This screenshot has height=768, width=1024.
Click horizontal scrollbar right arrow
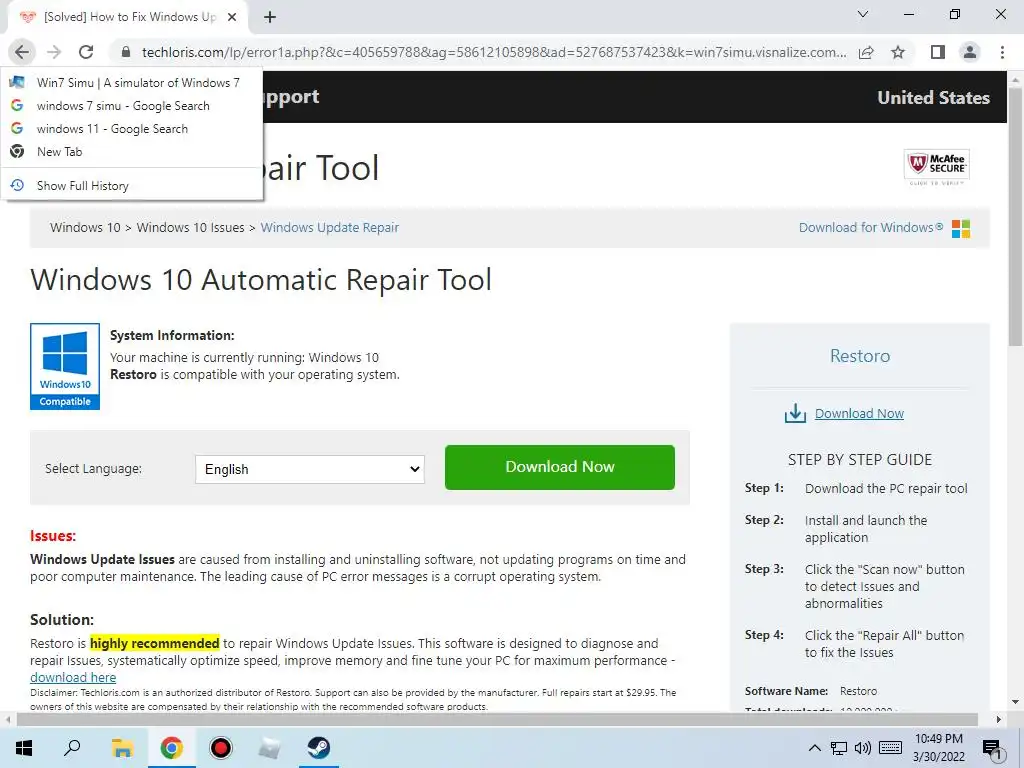998,720
